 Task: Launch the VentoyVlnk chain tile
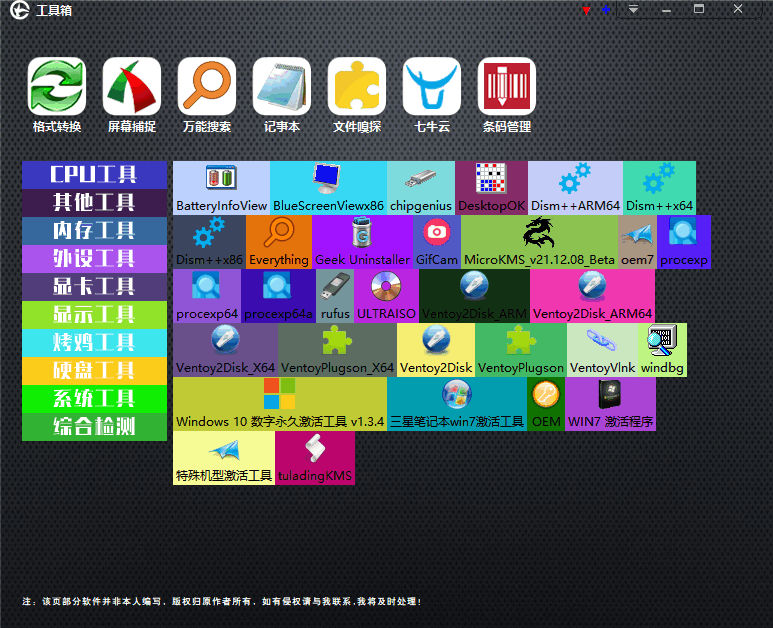tap(602, 350)
